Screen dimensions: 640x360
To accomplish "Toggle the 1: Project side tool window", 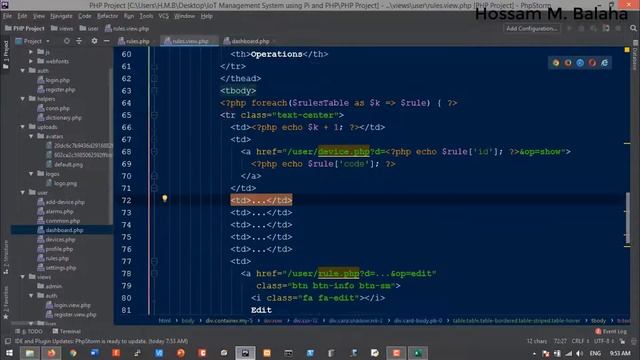I will tap(6, 54).
